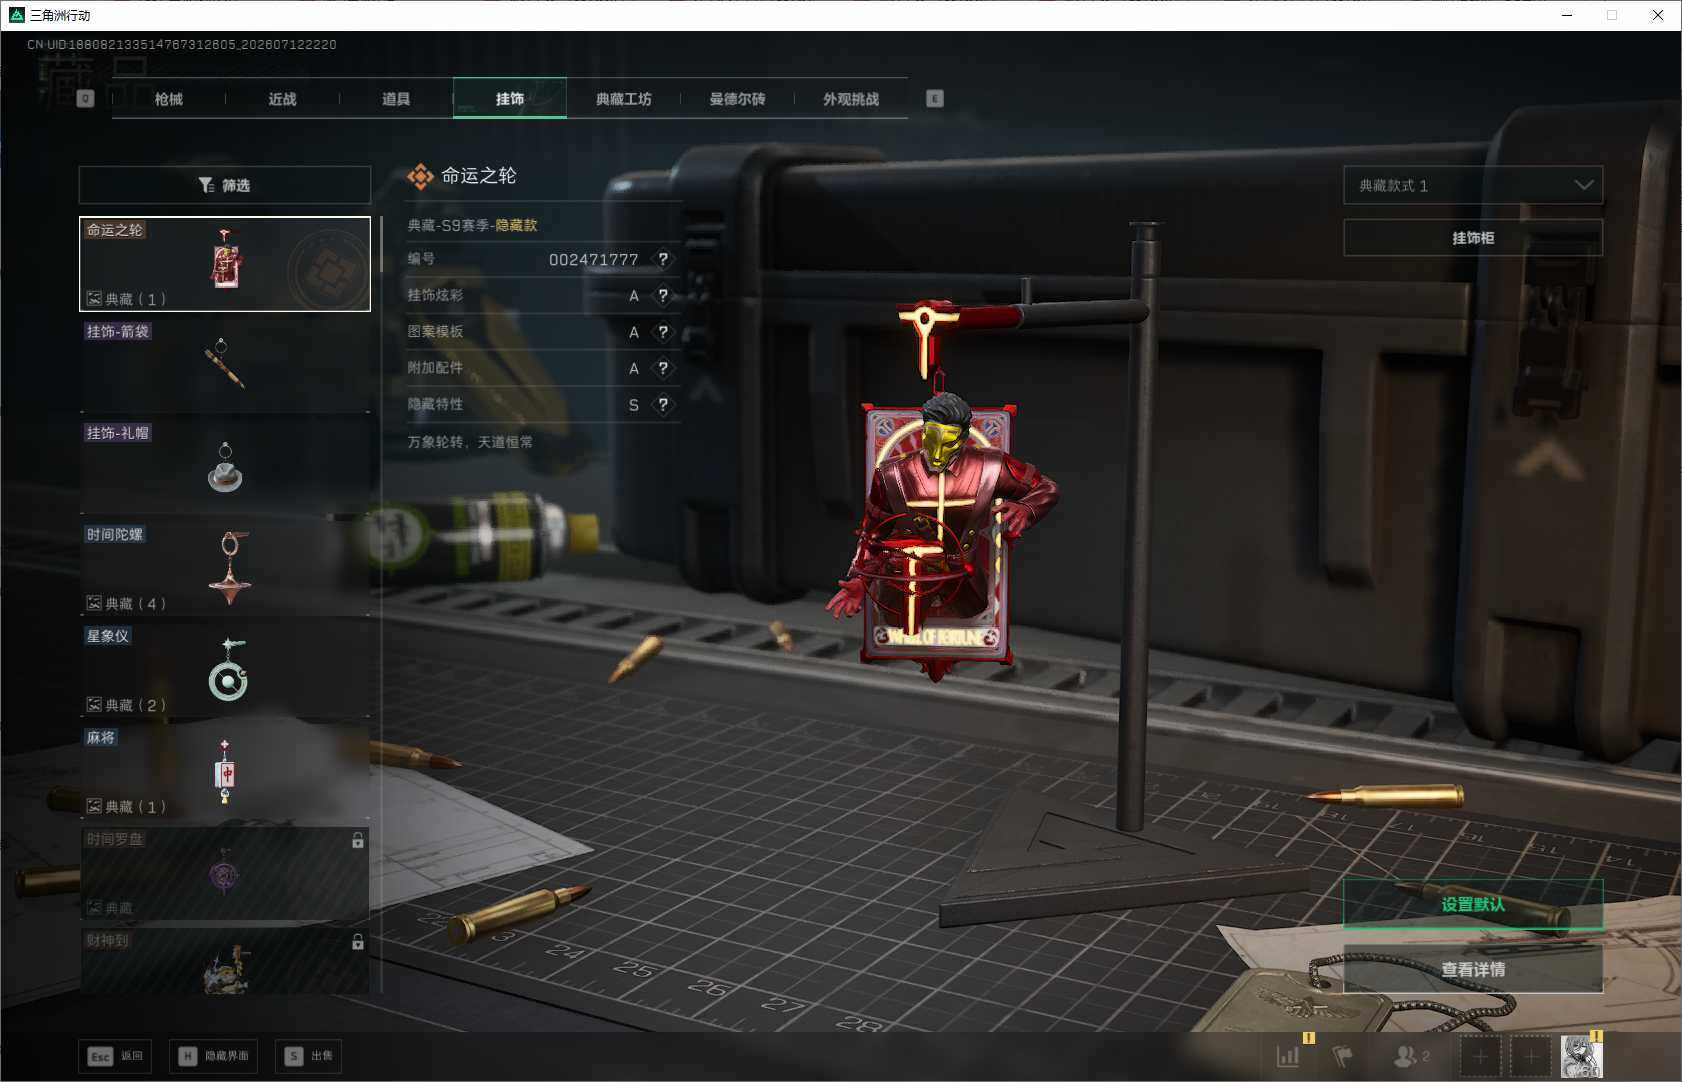Click the collection icon in 命运之轮 card
This screenshot has height=1082, width=1682.
pos(94,298)
